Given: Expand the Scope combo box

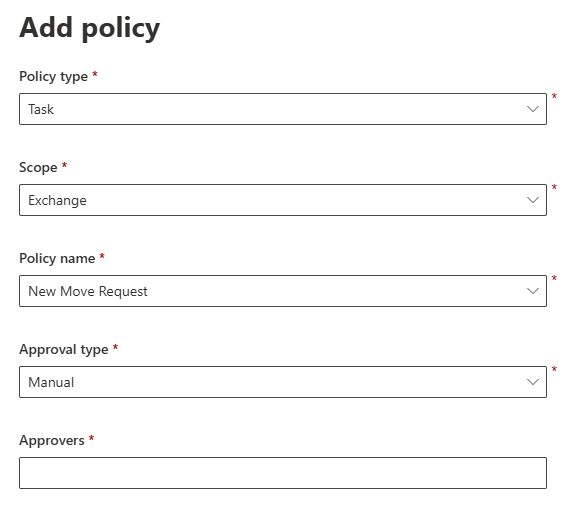Looking at the screenshot, I should coord(283,200).
